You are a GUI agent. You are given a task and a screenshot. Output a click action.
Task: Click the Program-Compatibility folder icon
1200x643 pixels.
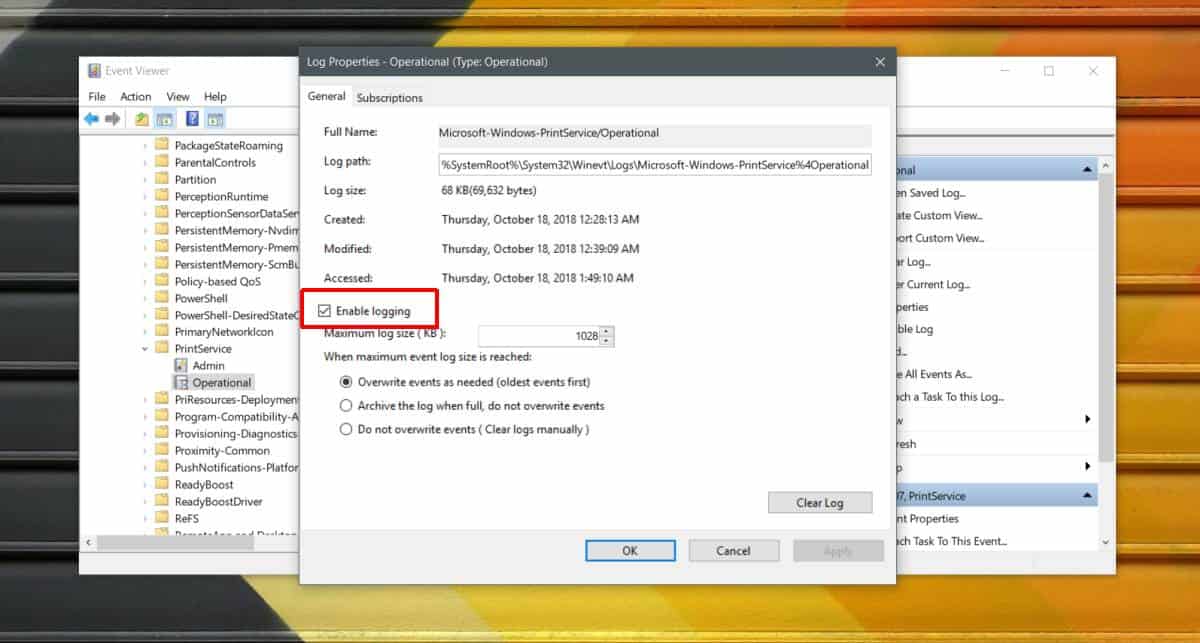coord(162,417)
